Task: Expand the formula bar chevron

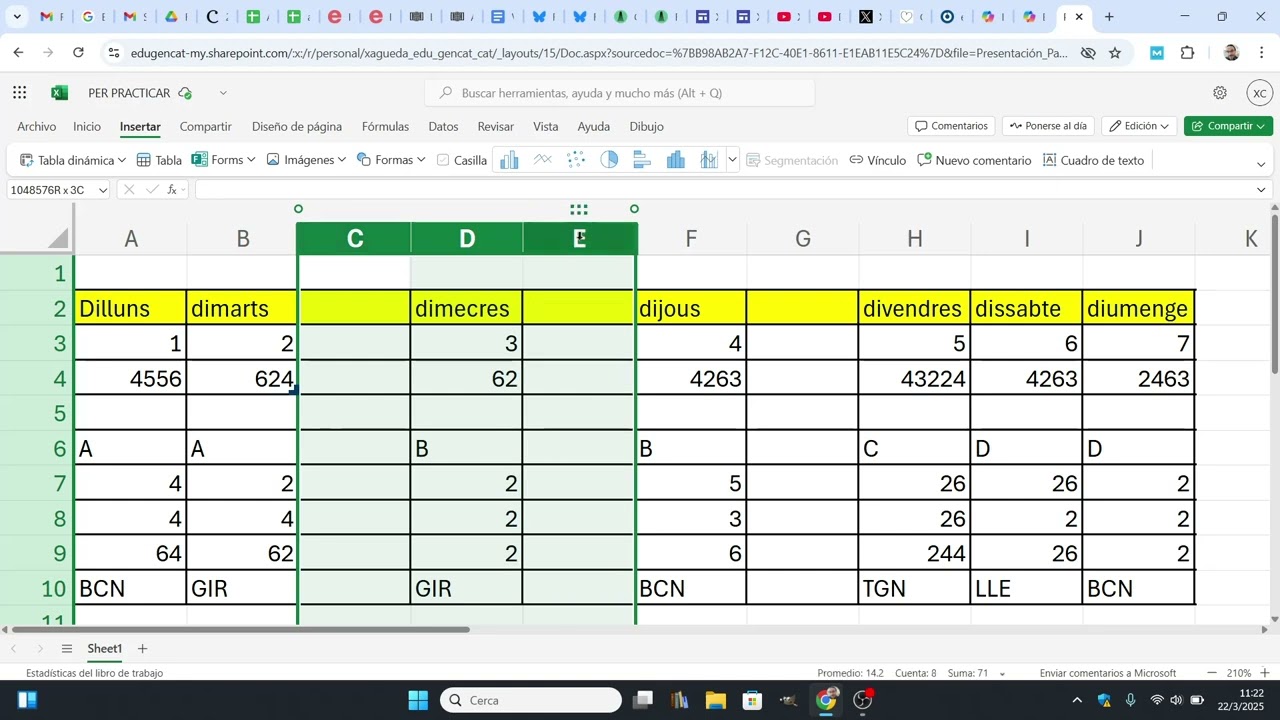Action: pos(1261,190)
